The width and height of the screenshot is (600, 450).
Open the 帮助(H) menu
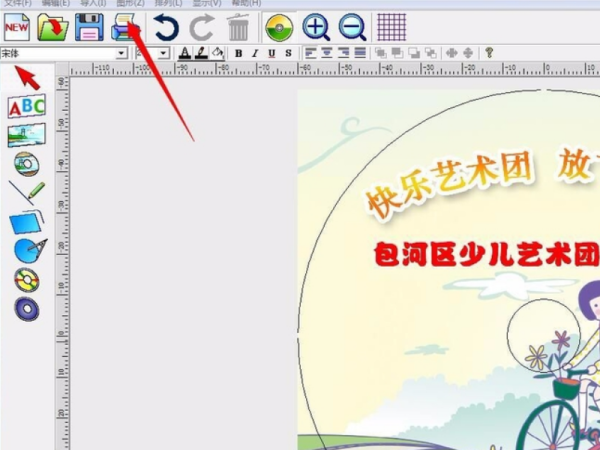point(246,3)
